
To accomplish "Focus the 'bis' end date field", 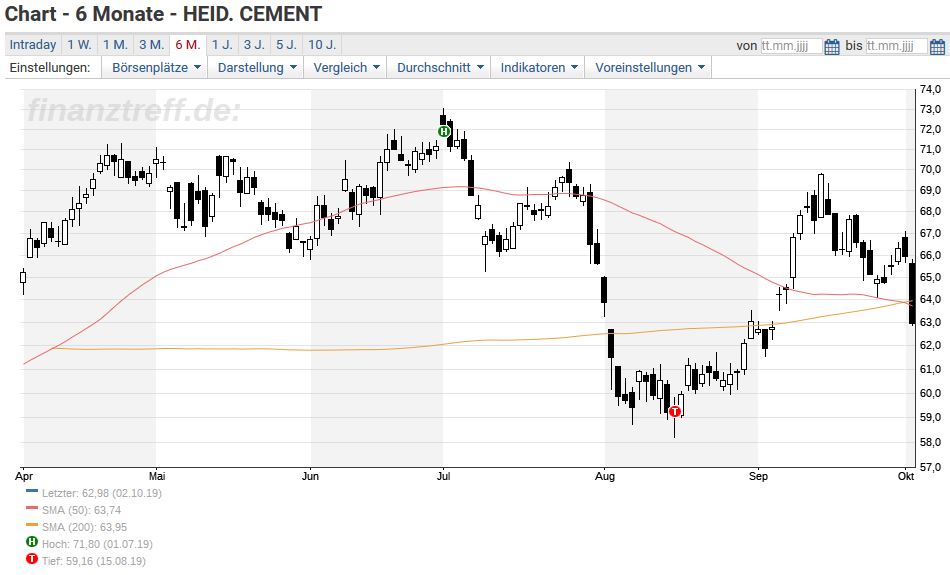I will pos(897,46).
